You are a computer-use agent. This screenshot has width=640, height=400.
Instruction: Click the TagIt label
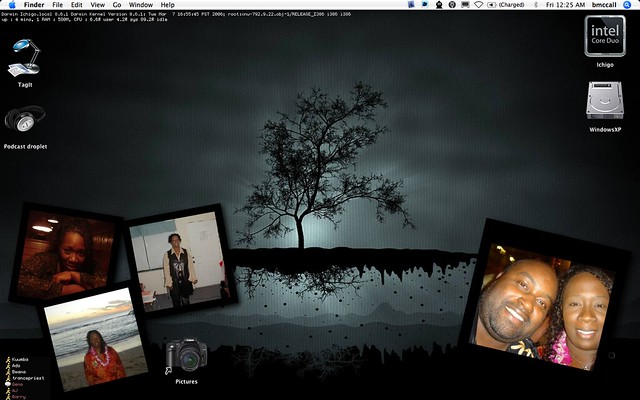tap(25, 85)
